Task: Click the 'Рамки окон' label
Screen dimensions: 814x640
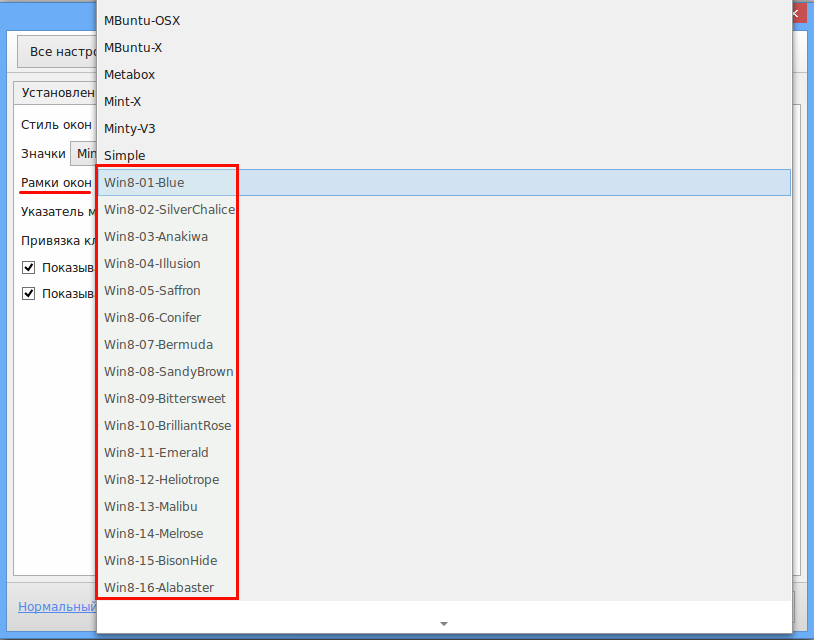Action: click(x=56, y=183)
